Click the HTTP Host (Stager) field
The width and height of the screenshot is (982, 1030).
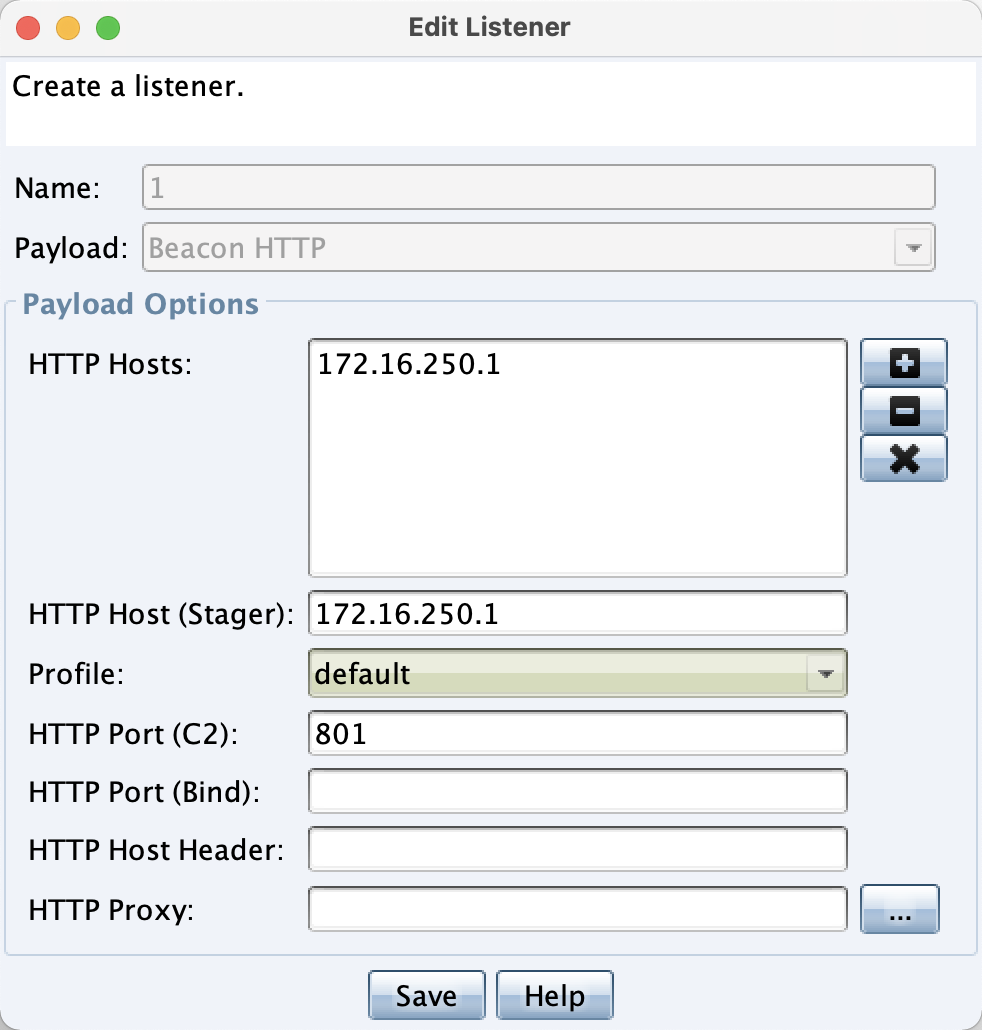(577, 613)
